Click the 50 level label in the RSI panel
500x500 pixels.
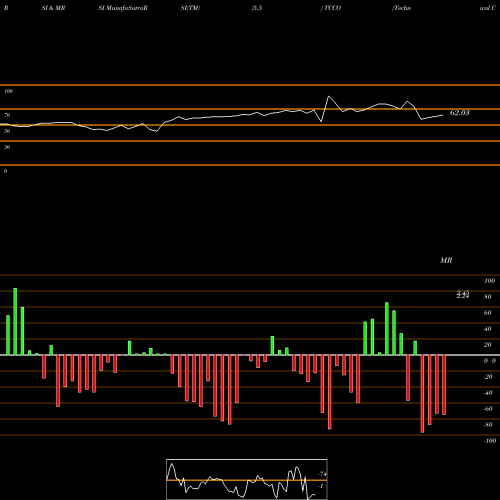(7, 131)
